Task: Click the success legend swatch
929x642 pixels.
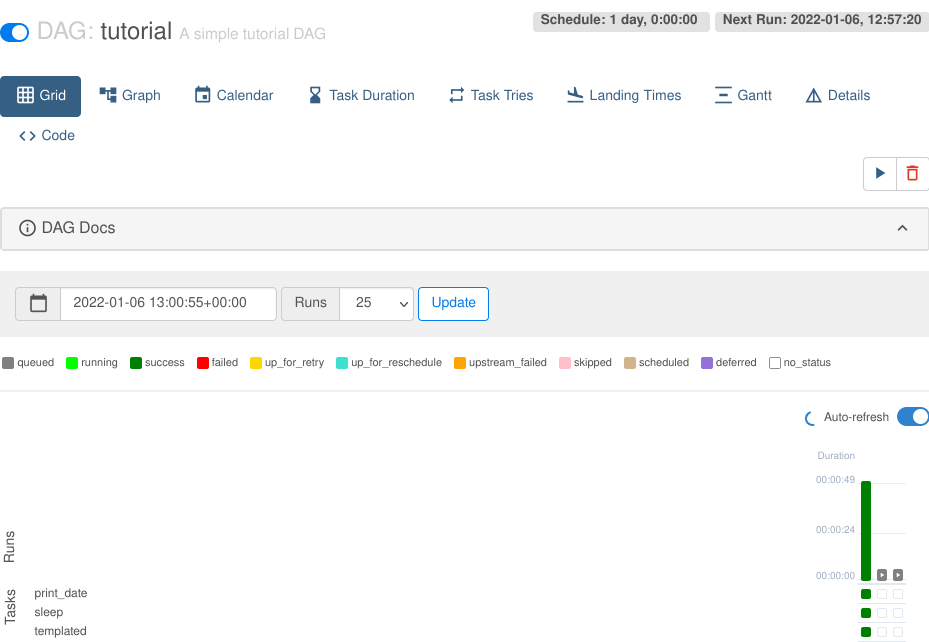Action: (x=136, y=362)
